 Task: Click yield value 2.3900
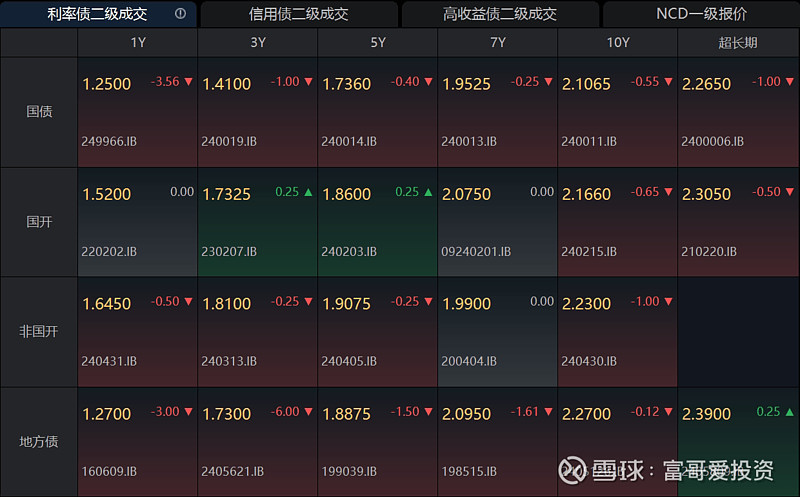point(706,414)
